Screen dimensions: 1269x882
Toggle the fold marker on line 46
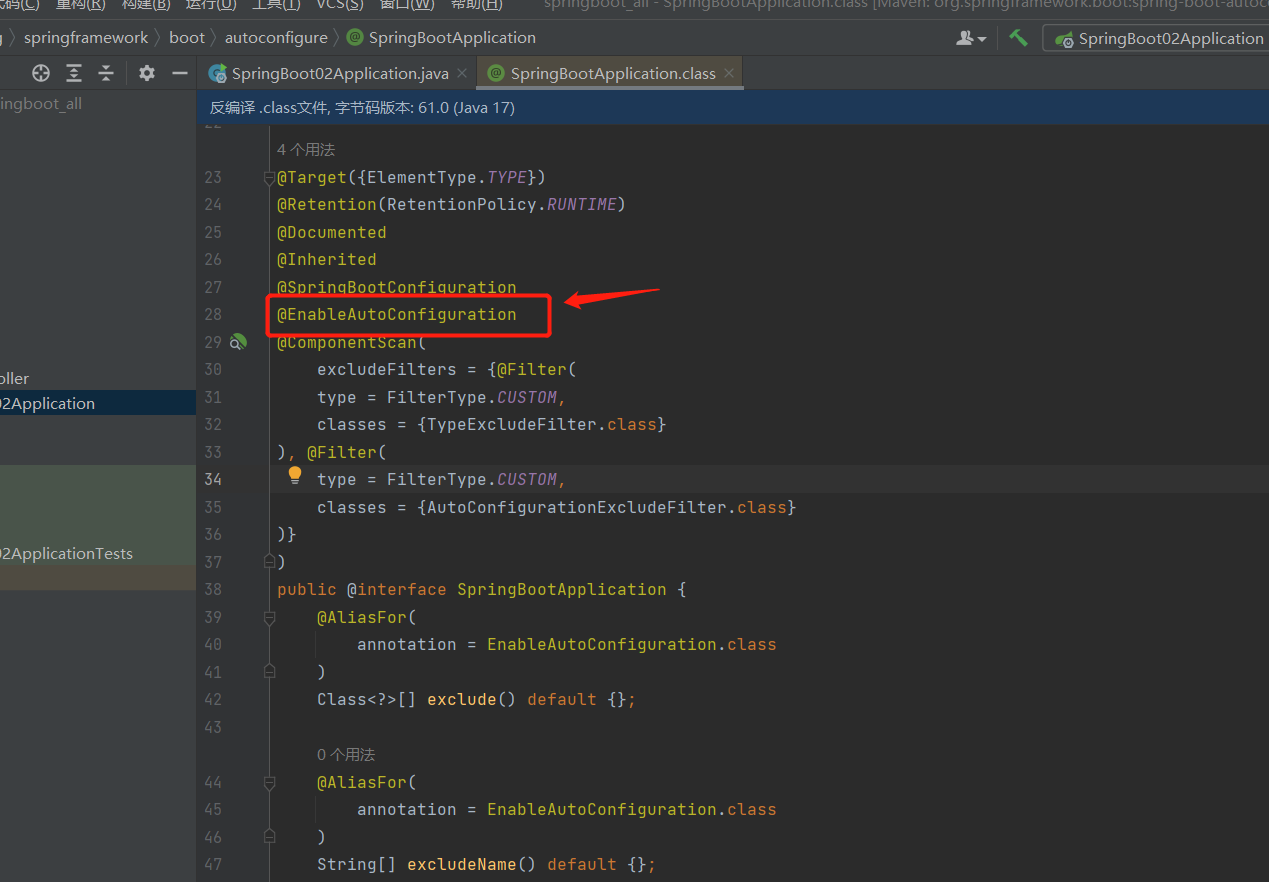click(x=268, y=835)
